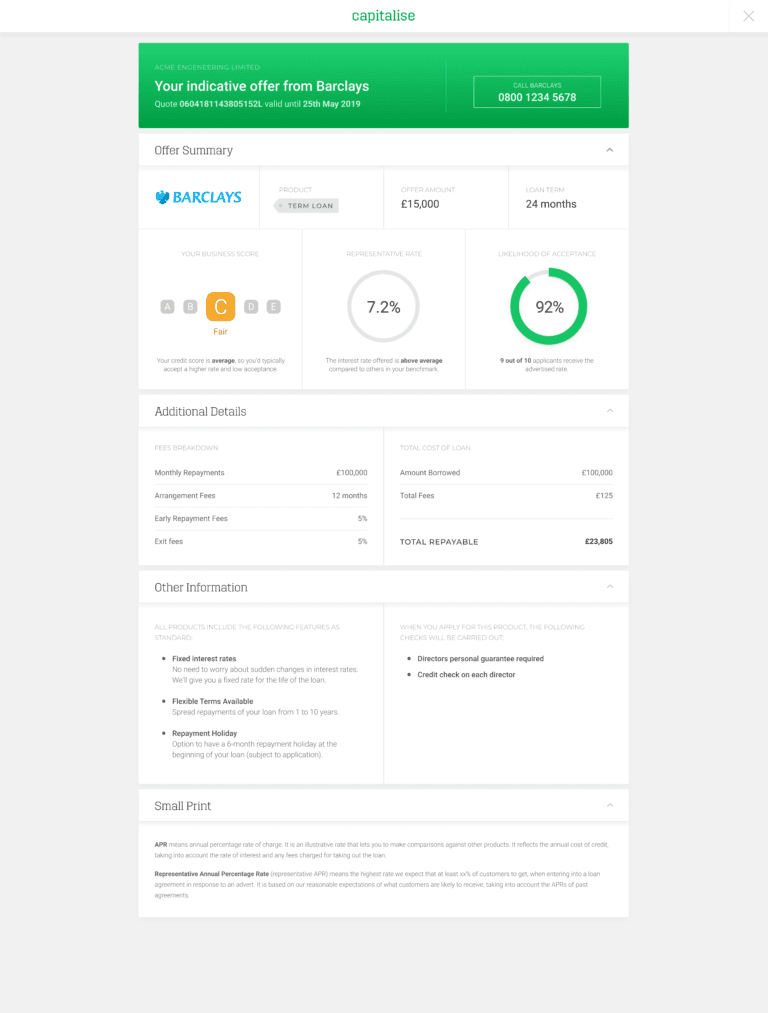This screenshot has width=768, height=1013.
Task: Collapse the Small Print section
Action: [609, 805]
